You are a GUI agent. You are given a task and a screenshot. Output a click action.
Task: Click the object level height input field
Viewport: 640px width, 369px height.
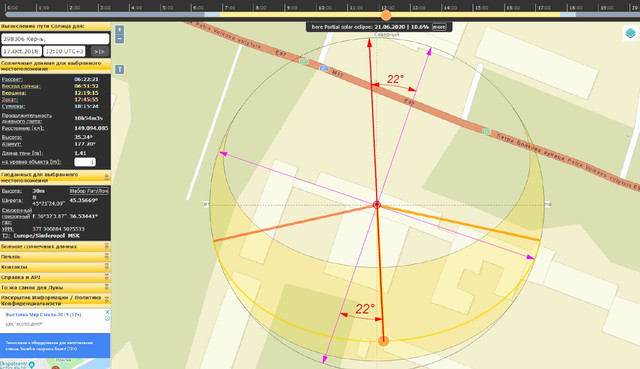(x=85, y=162)
